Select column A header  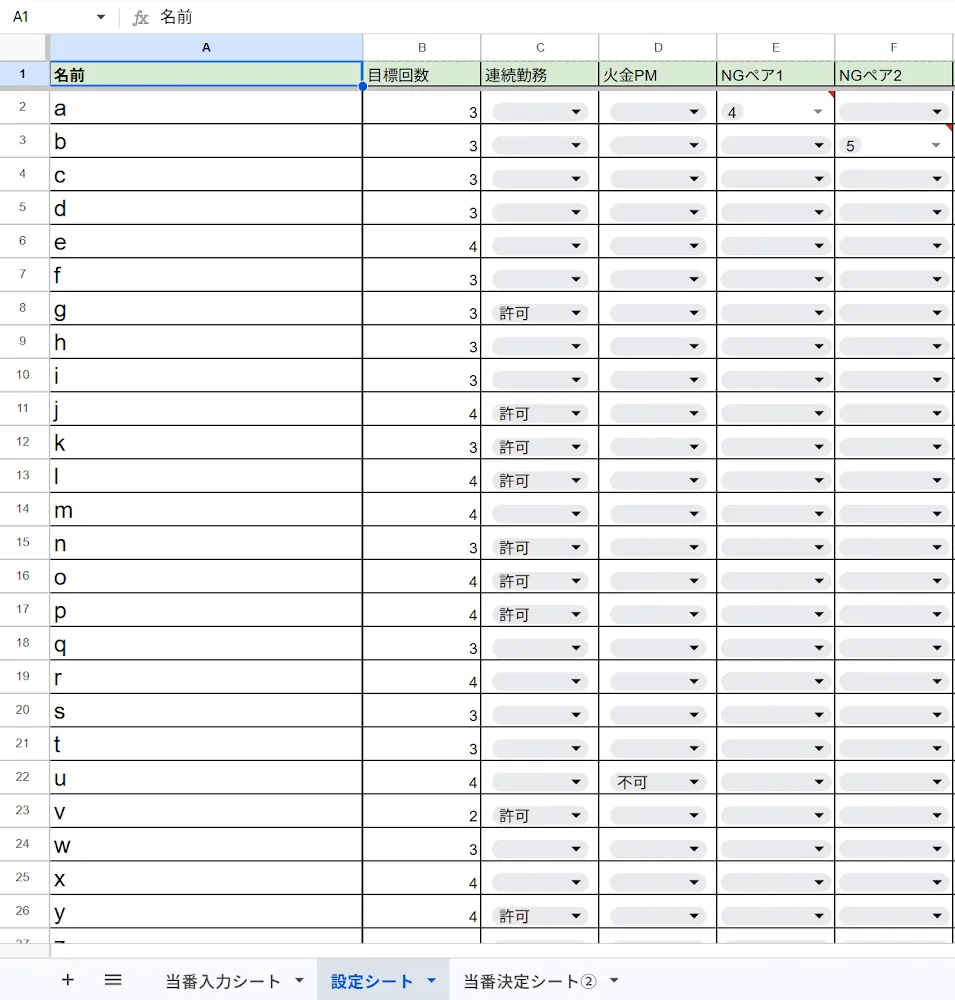[x=206, y=48]
